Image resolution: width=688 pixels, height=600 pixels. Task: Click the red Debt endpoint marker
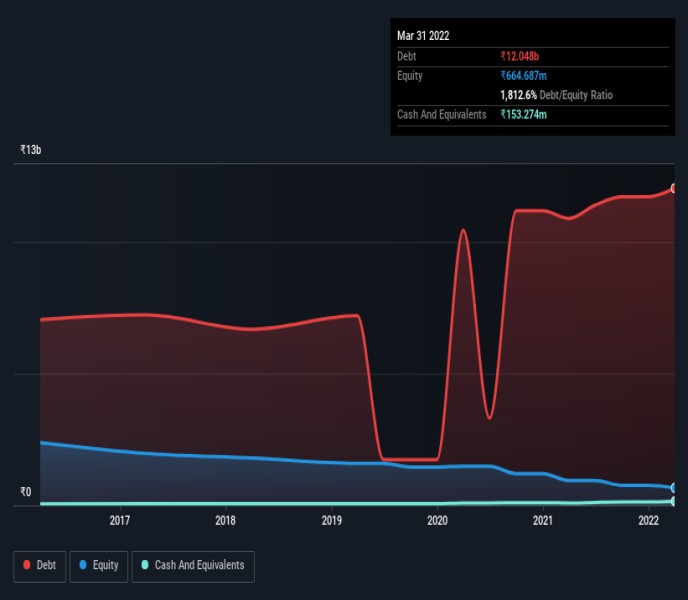click(x=674, y=188)
